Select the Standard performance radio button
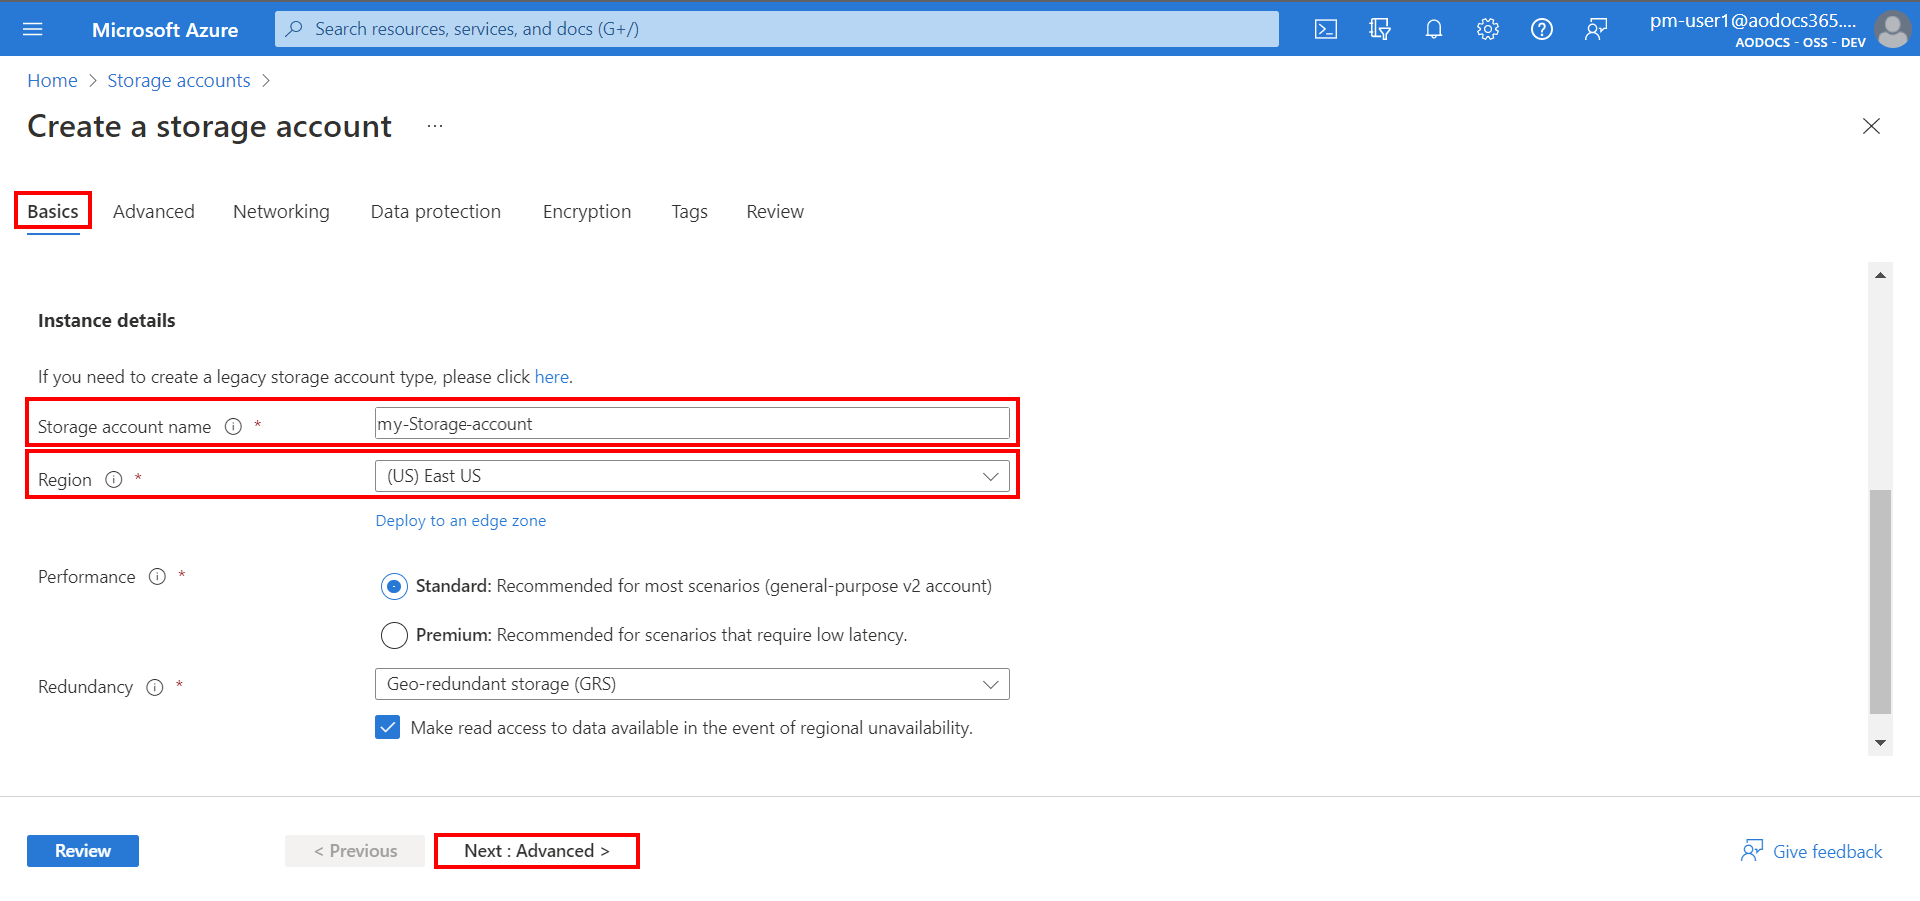The image size is (1920, 901). click(x=394, y=586)
